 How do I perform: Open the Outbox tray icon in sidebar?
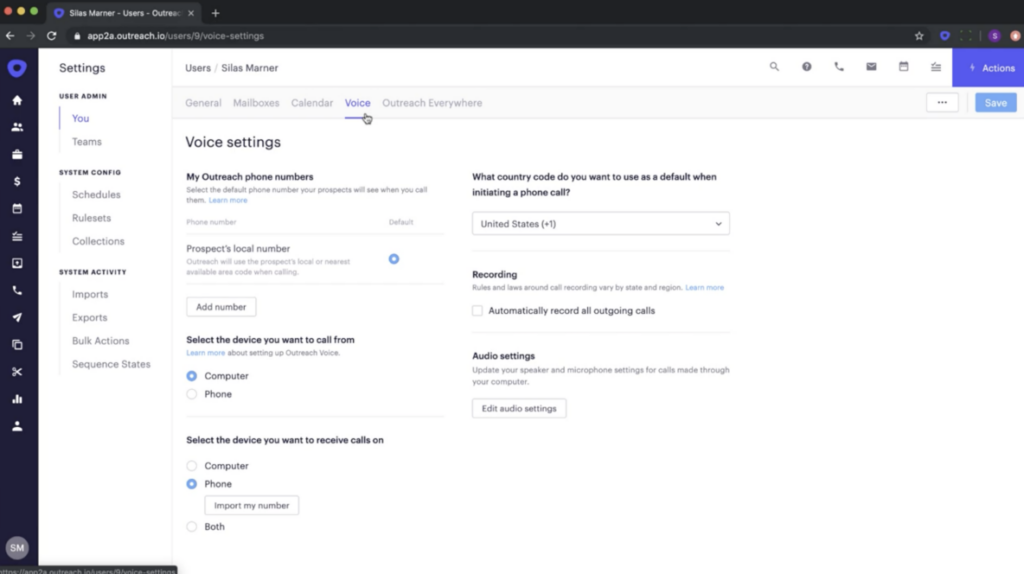pyautogui.click(x=17, y=263)
